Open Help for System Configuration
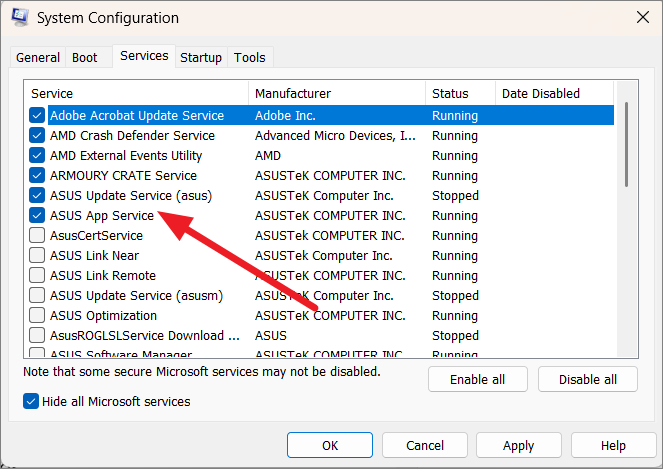The image size is (663, 469). click(613, 445)
